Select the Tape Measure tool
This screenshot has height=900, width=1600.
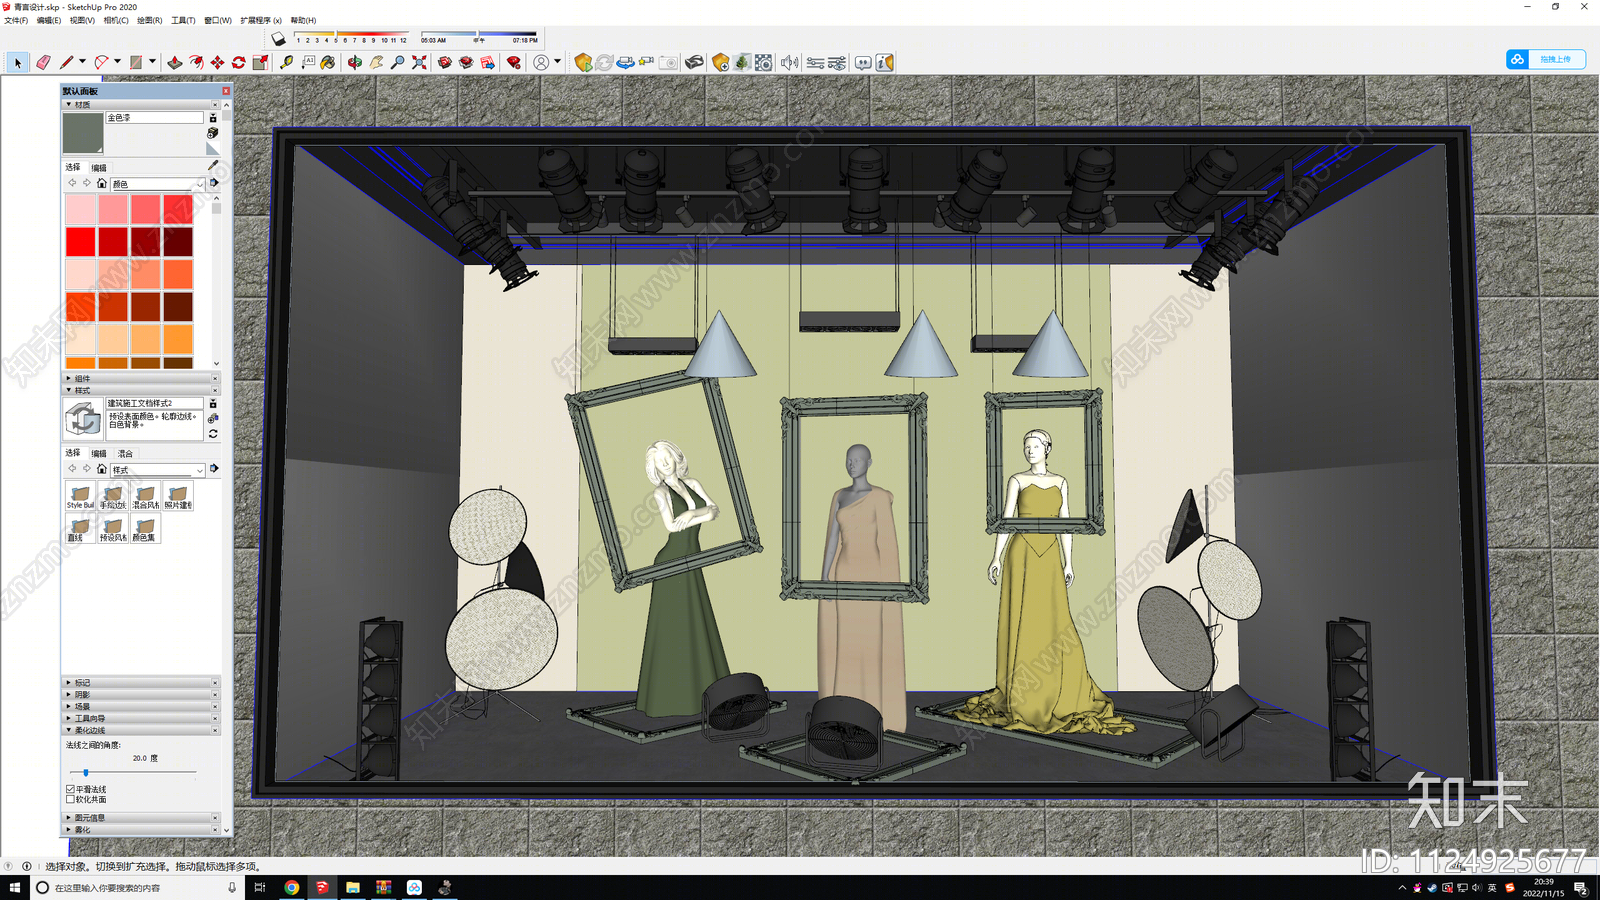pos(287,62)
